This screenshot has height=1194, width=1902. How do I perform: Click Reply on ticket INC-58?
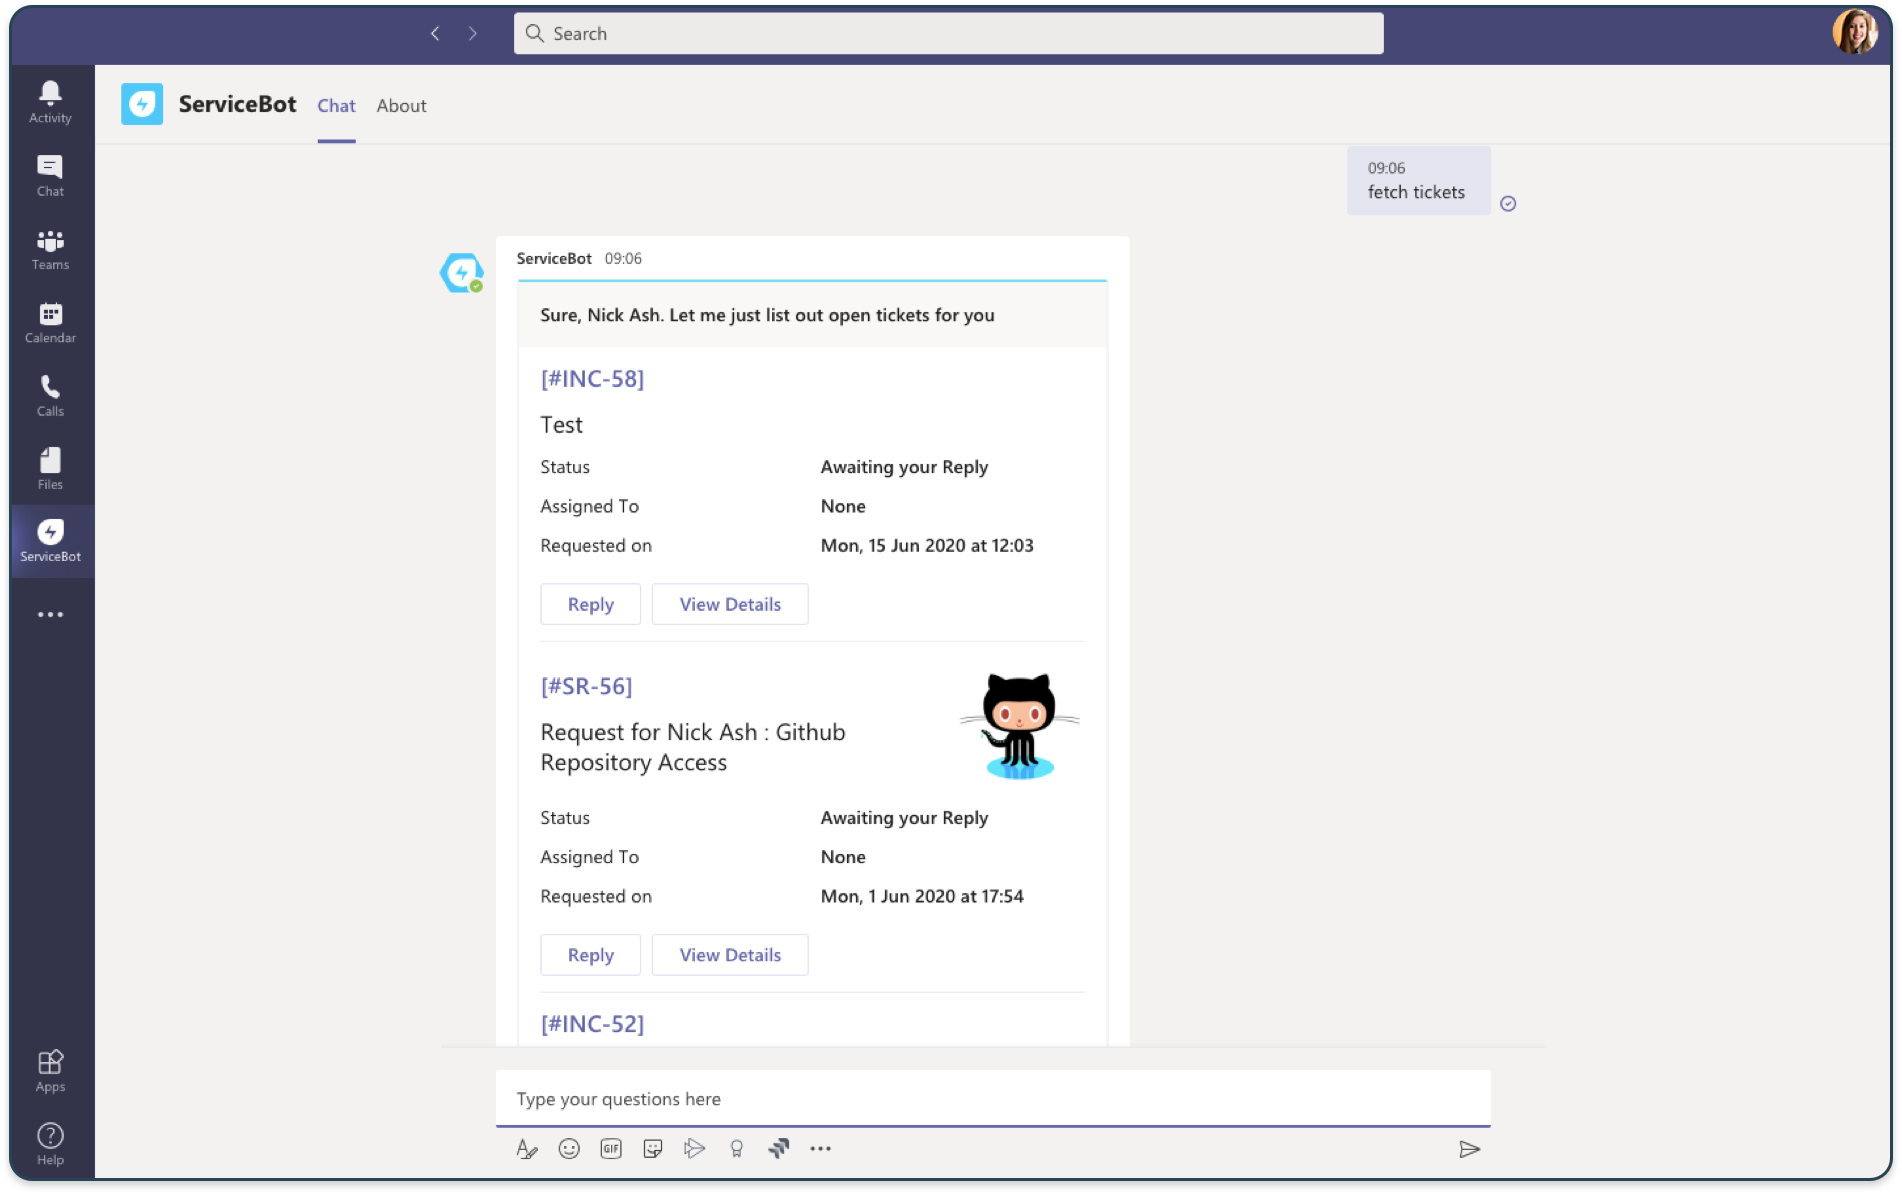590,604
